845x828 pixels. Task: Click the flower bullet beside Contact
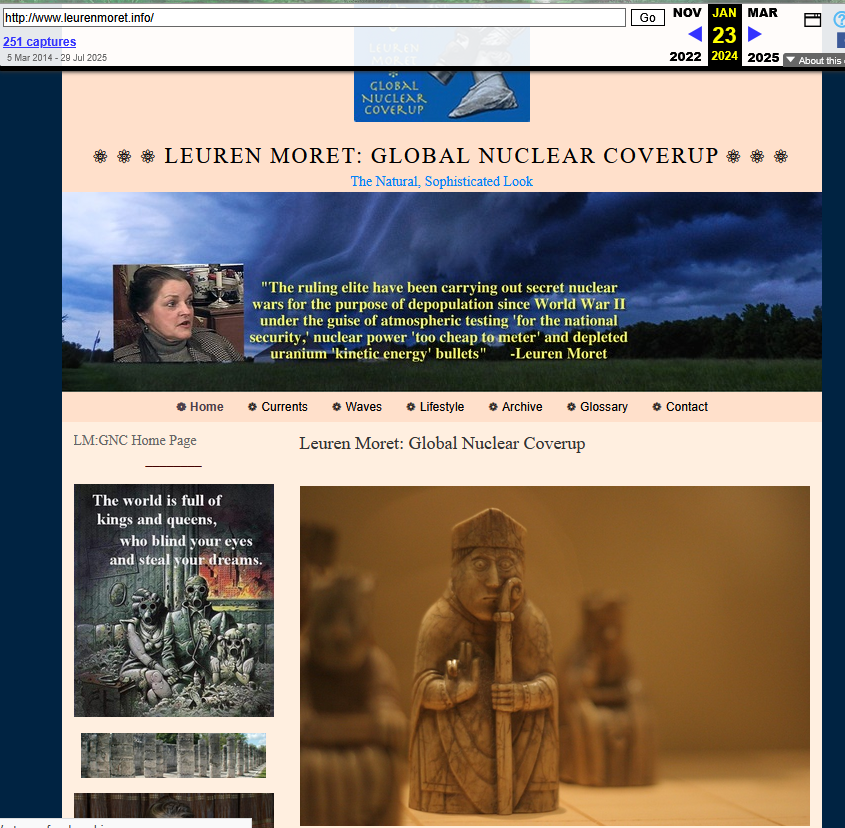pos(657,407)
